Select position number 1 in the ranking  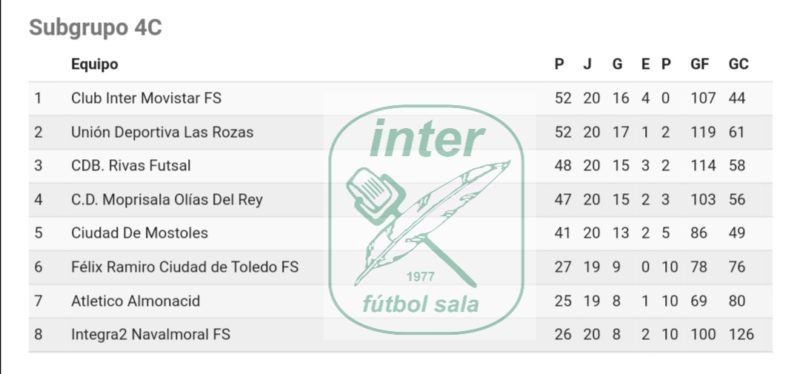point(38,98)
